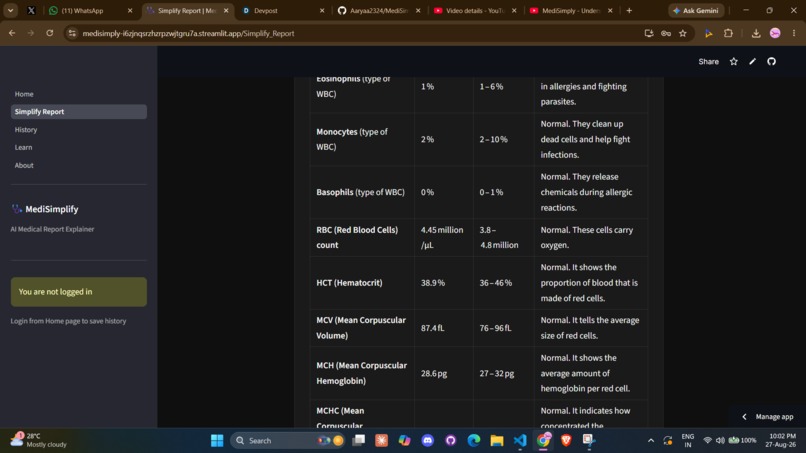
Task: Open Discord from the taskbar
Action: pos(428,440)
